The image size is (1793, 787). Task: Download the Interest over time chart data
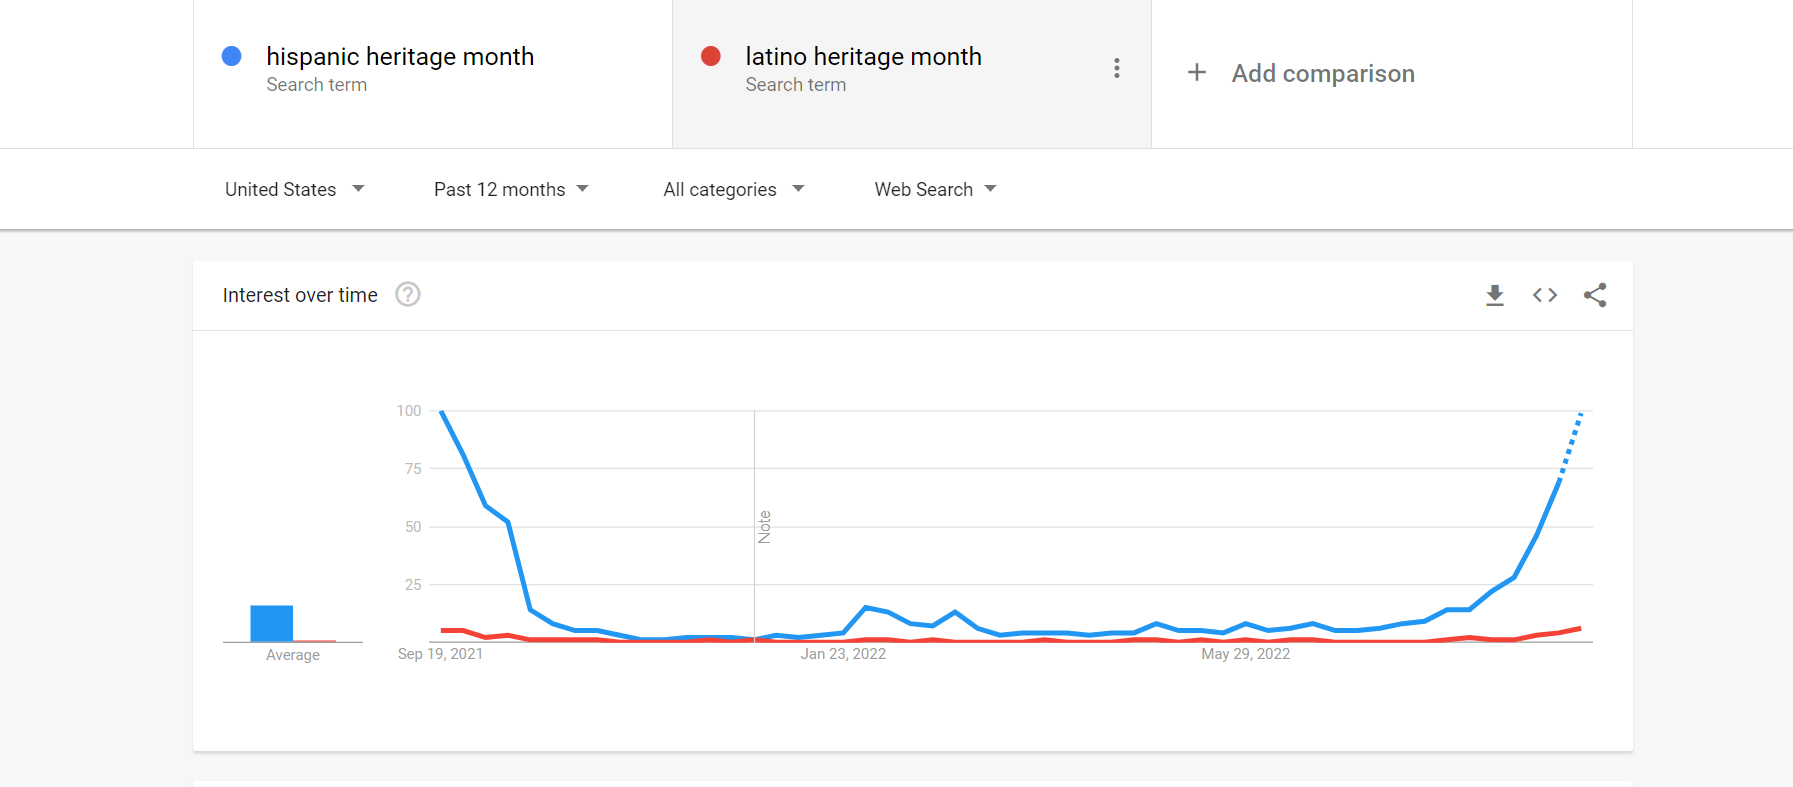(x=1495, y=295)
